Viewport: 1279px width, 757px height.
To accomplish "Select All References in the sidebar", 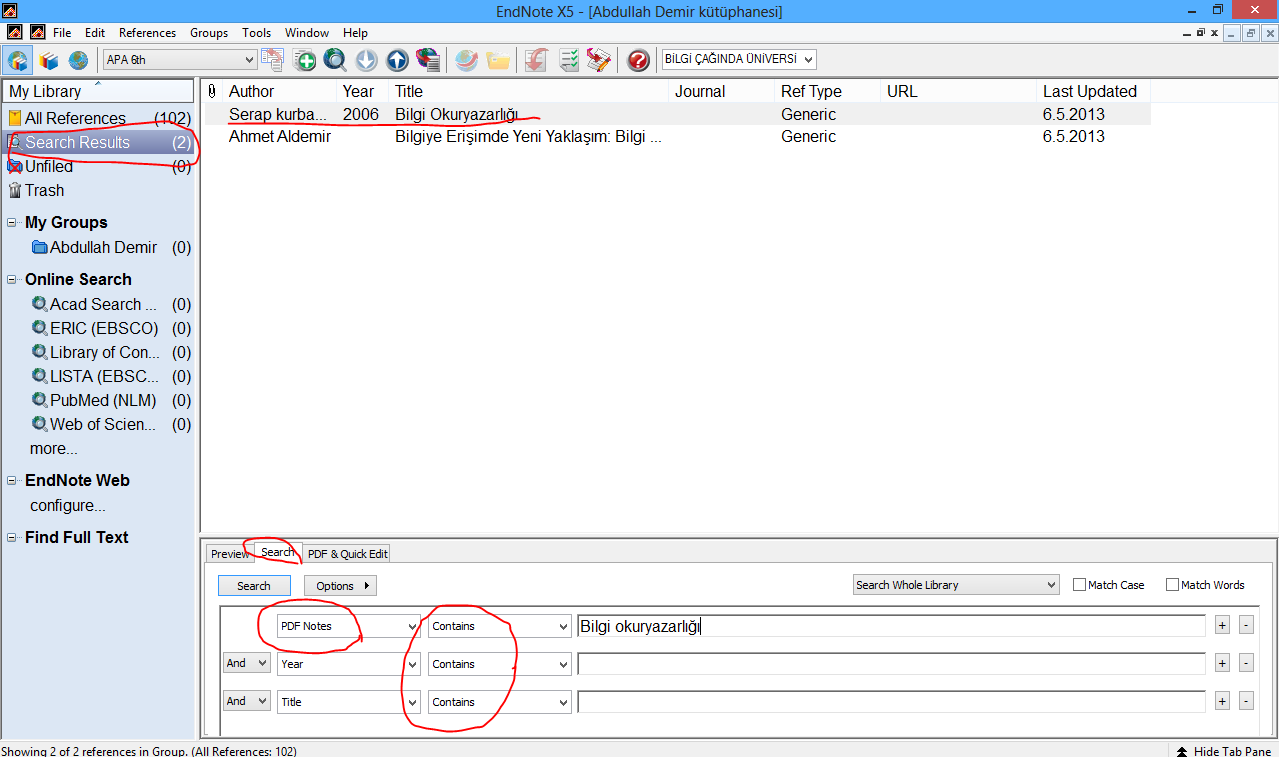I will point(98,118).
